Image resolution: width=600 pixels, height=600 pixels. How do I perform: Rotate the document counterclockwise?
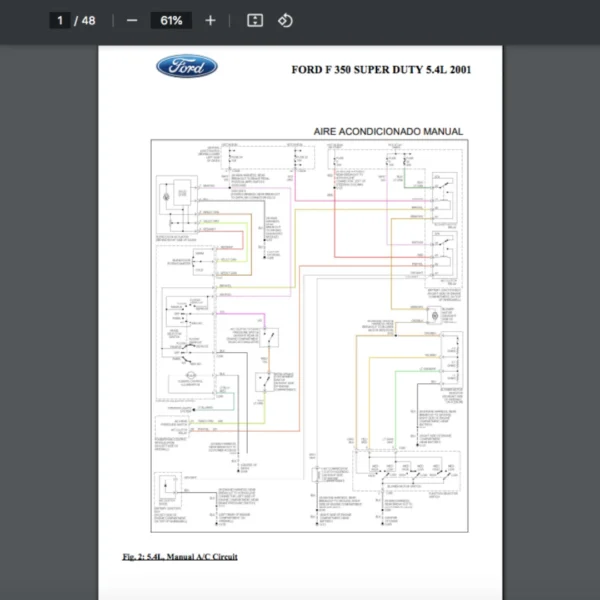pos(285,20)
